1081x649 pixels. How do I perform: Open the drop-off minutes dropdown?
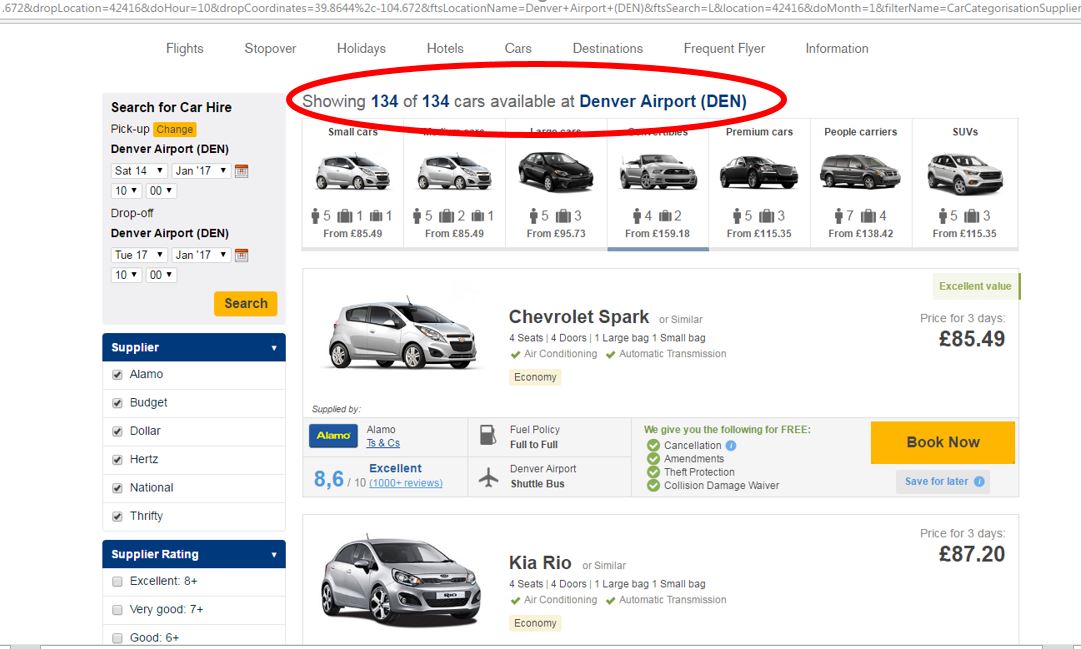pos(161,275)
